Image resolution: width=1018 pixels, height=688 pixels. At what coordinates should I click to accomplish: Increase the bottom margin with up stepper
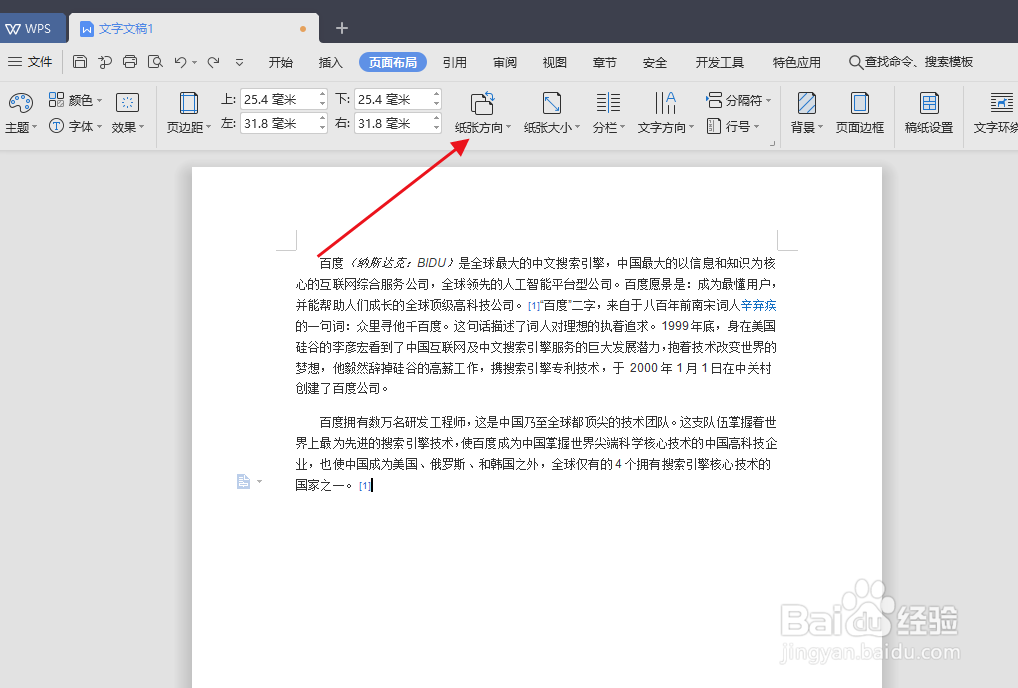click(x=436, y=95)
